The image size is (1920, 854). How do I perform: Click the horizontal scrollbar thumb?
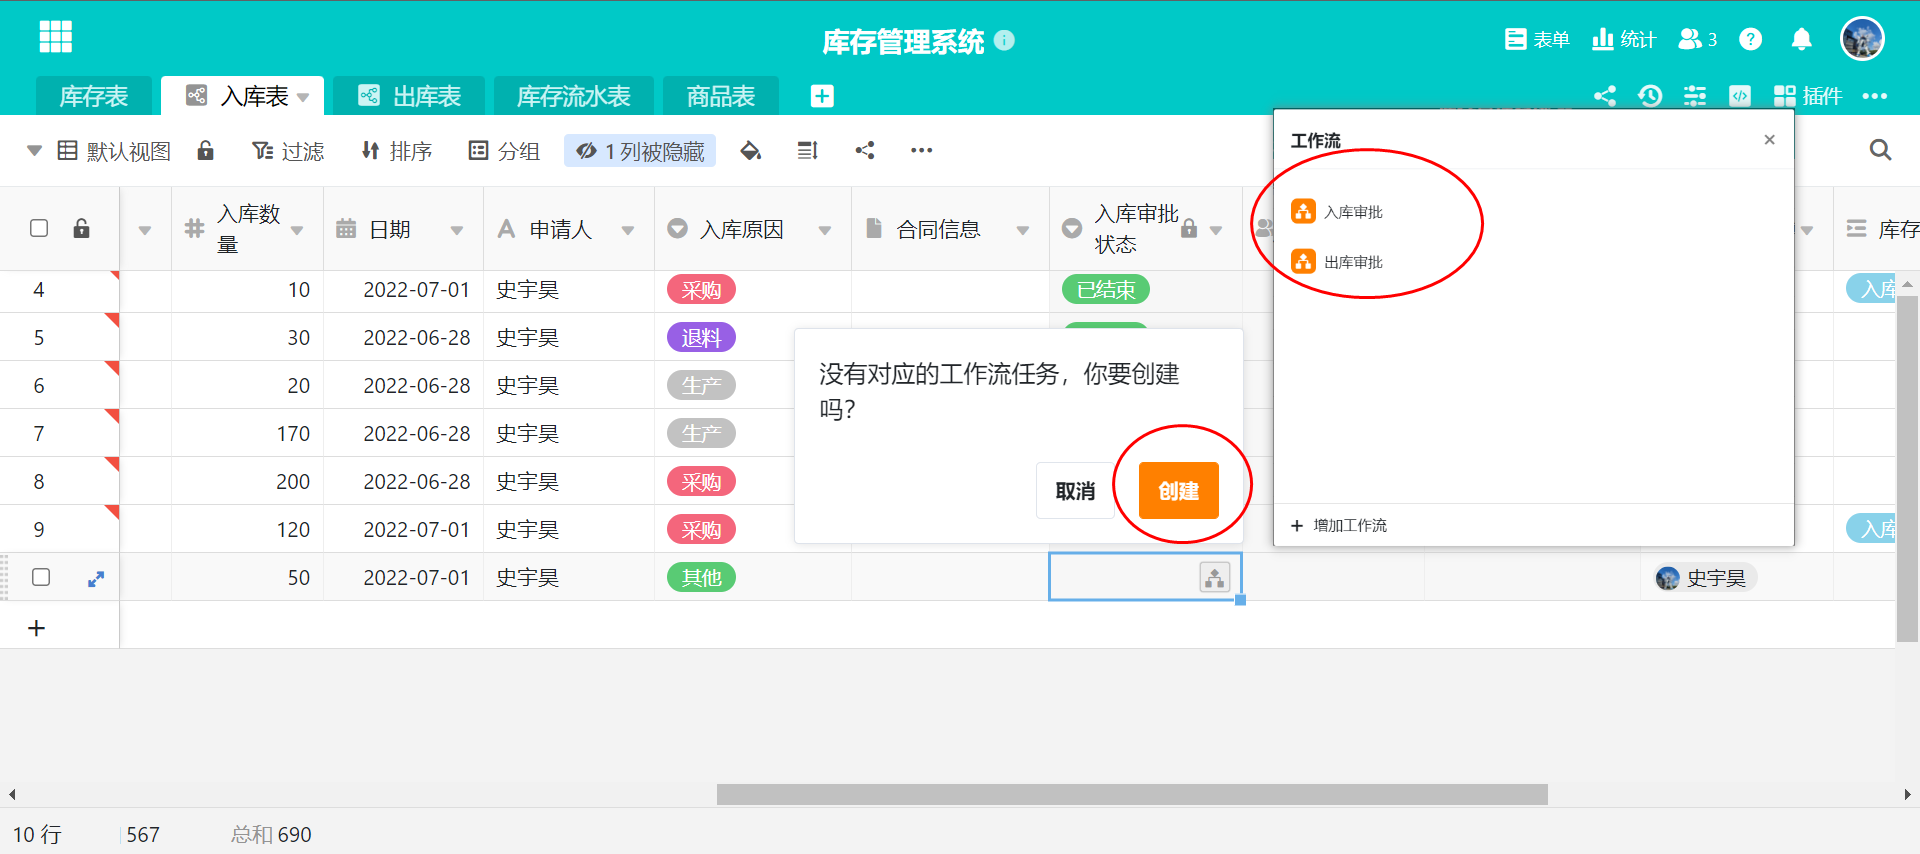pyautogui.click(x=1132, y=795)
